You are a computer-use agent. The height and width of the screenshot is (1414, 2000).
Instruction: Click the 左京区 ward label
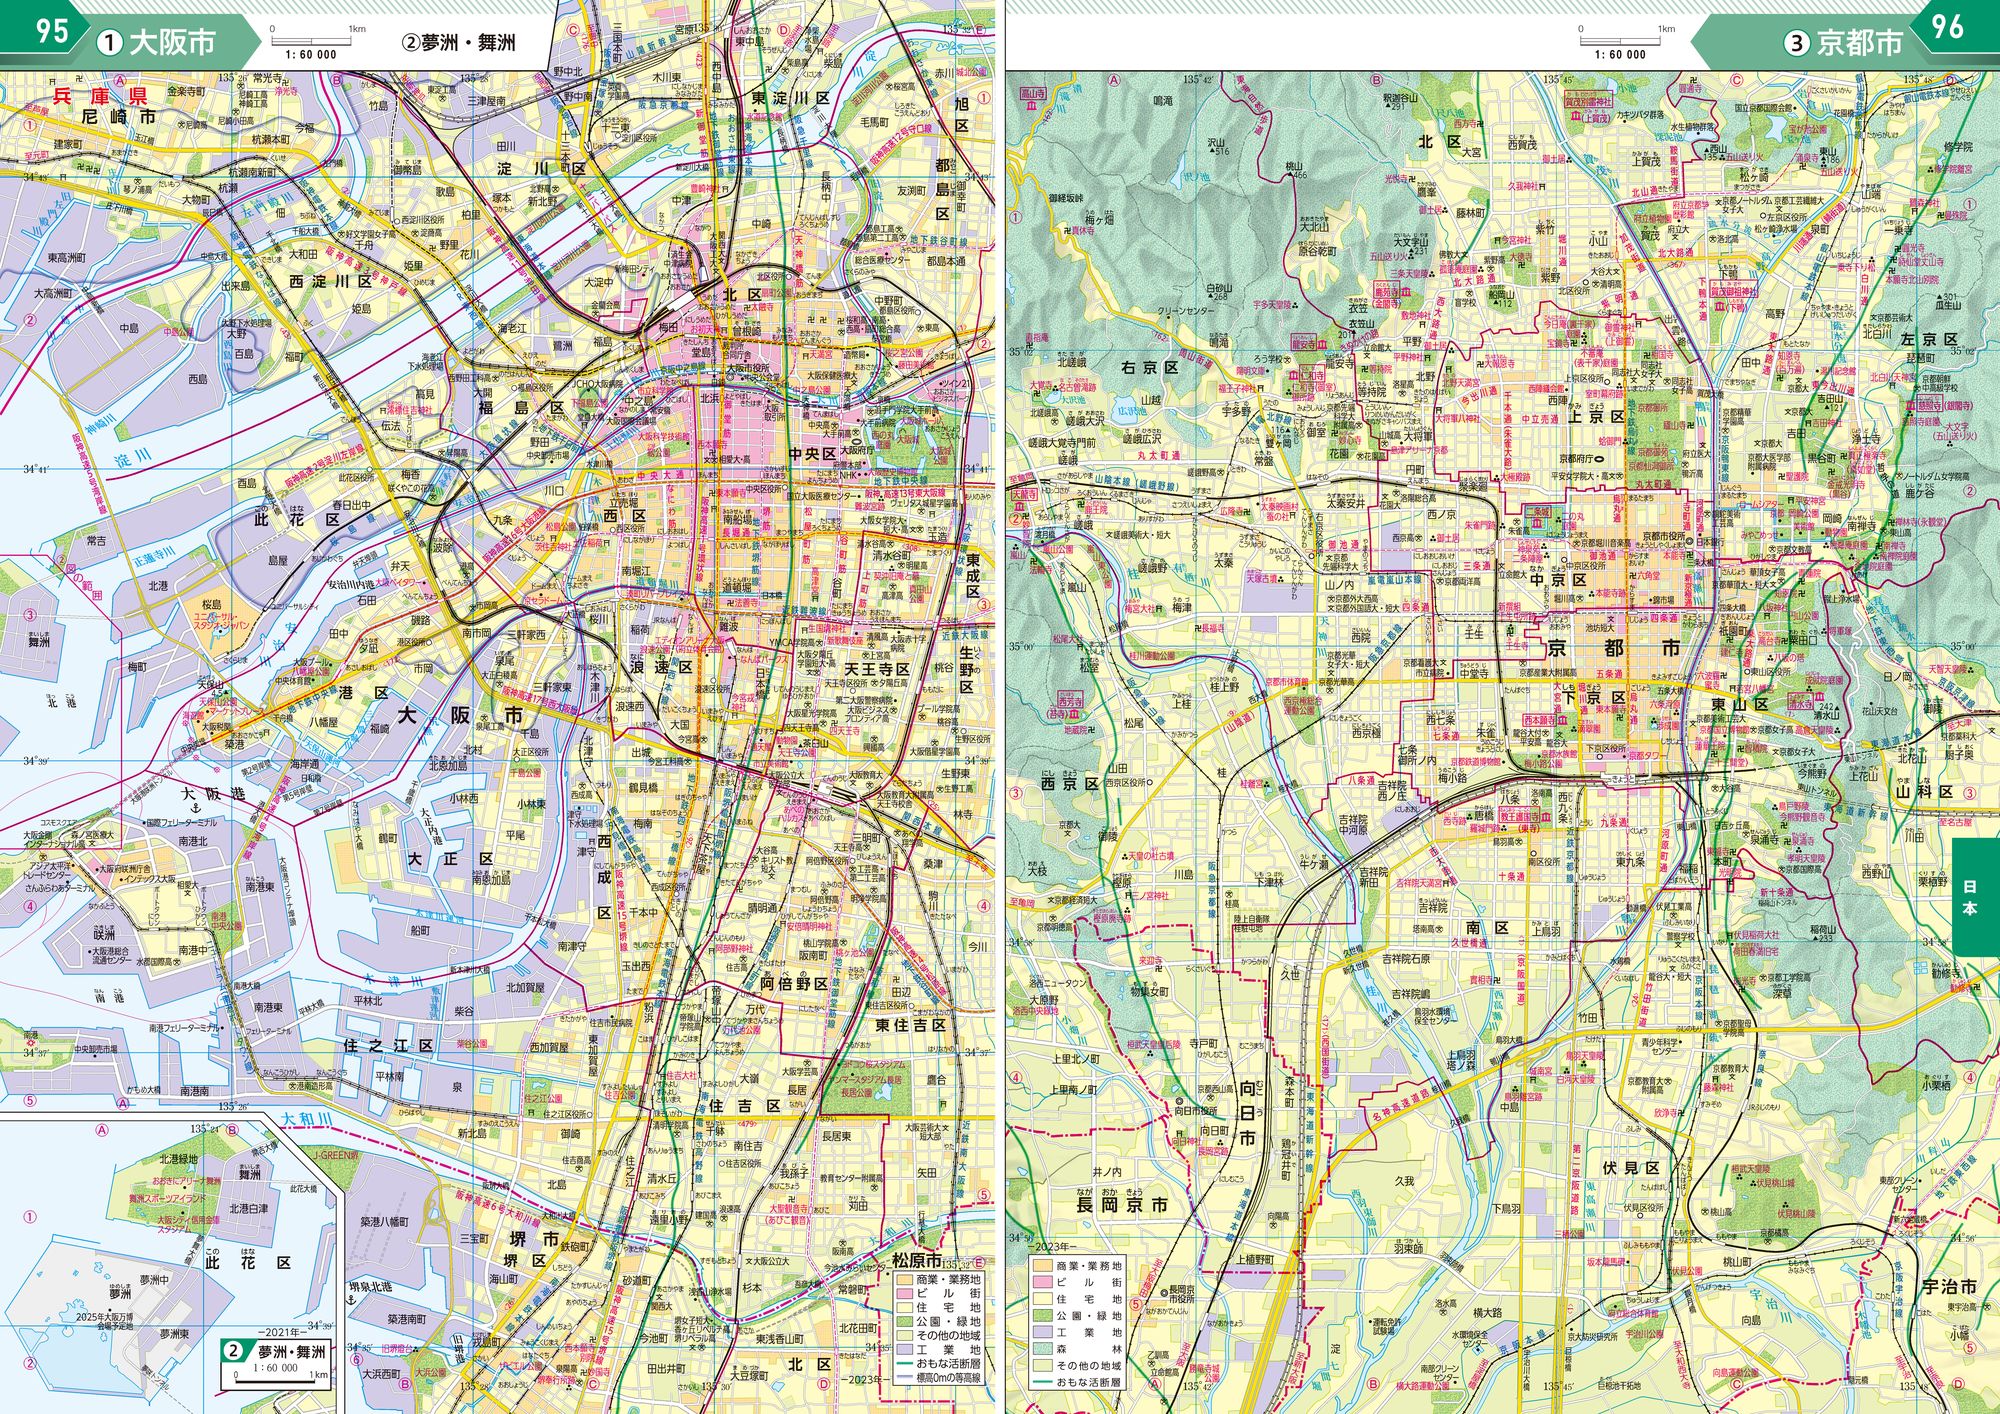[1929, 340]
